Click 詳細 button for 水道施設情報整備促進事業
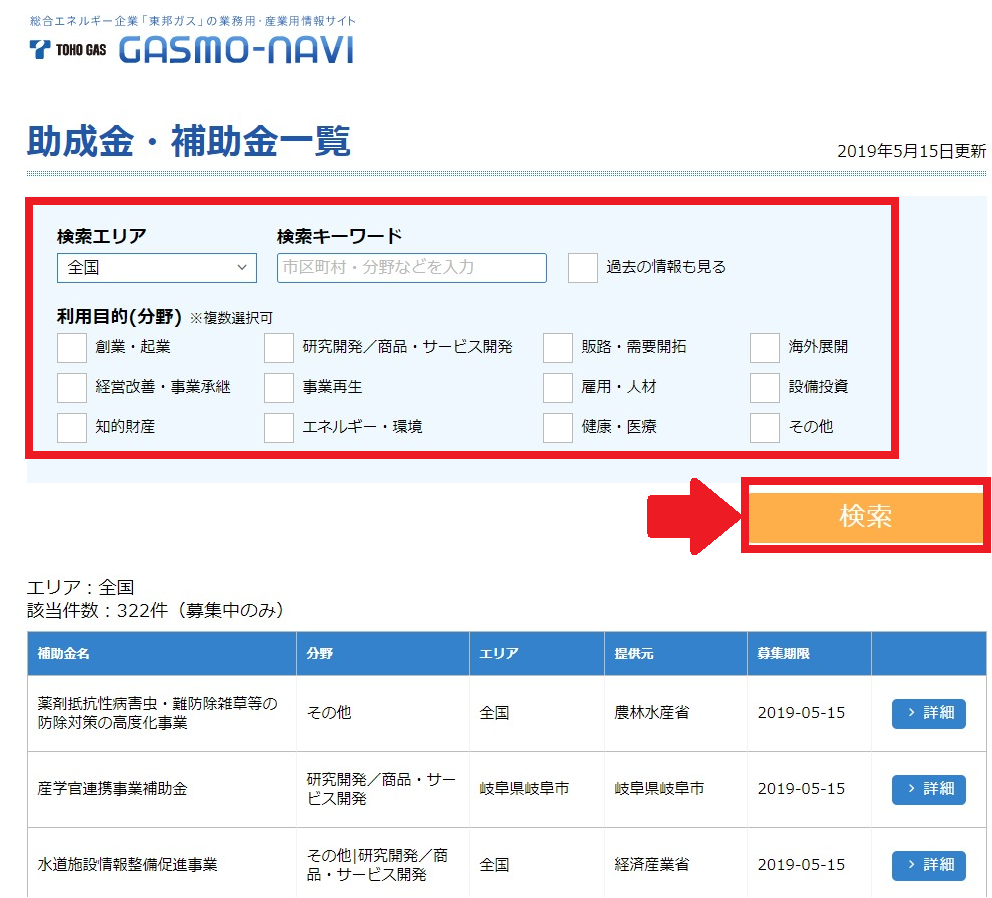Image resolution: width=992 pixels, height=898 pixels. pos(928,865)
